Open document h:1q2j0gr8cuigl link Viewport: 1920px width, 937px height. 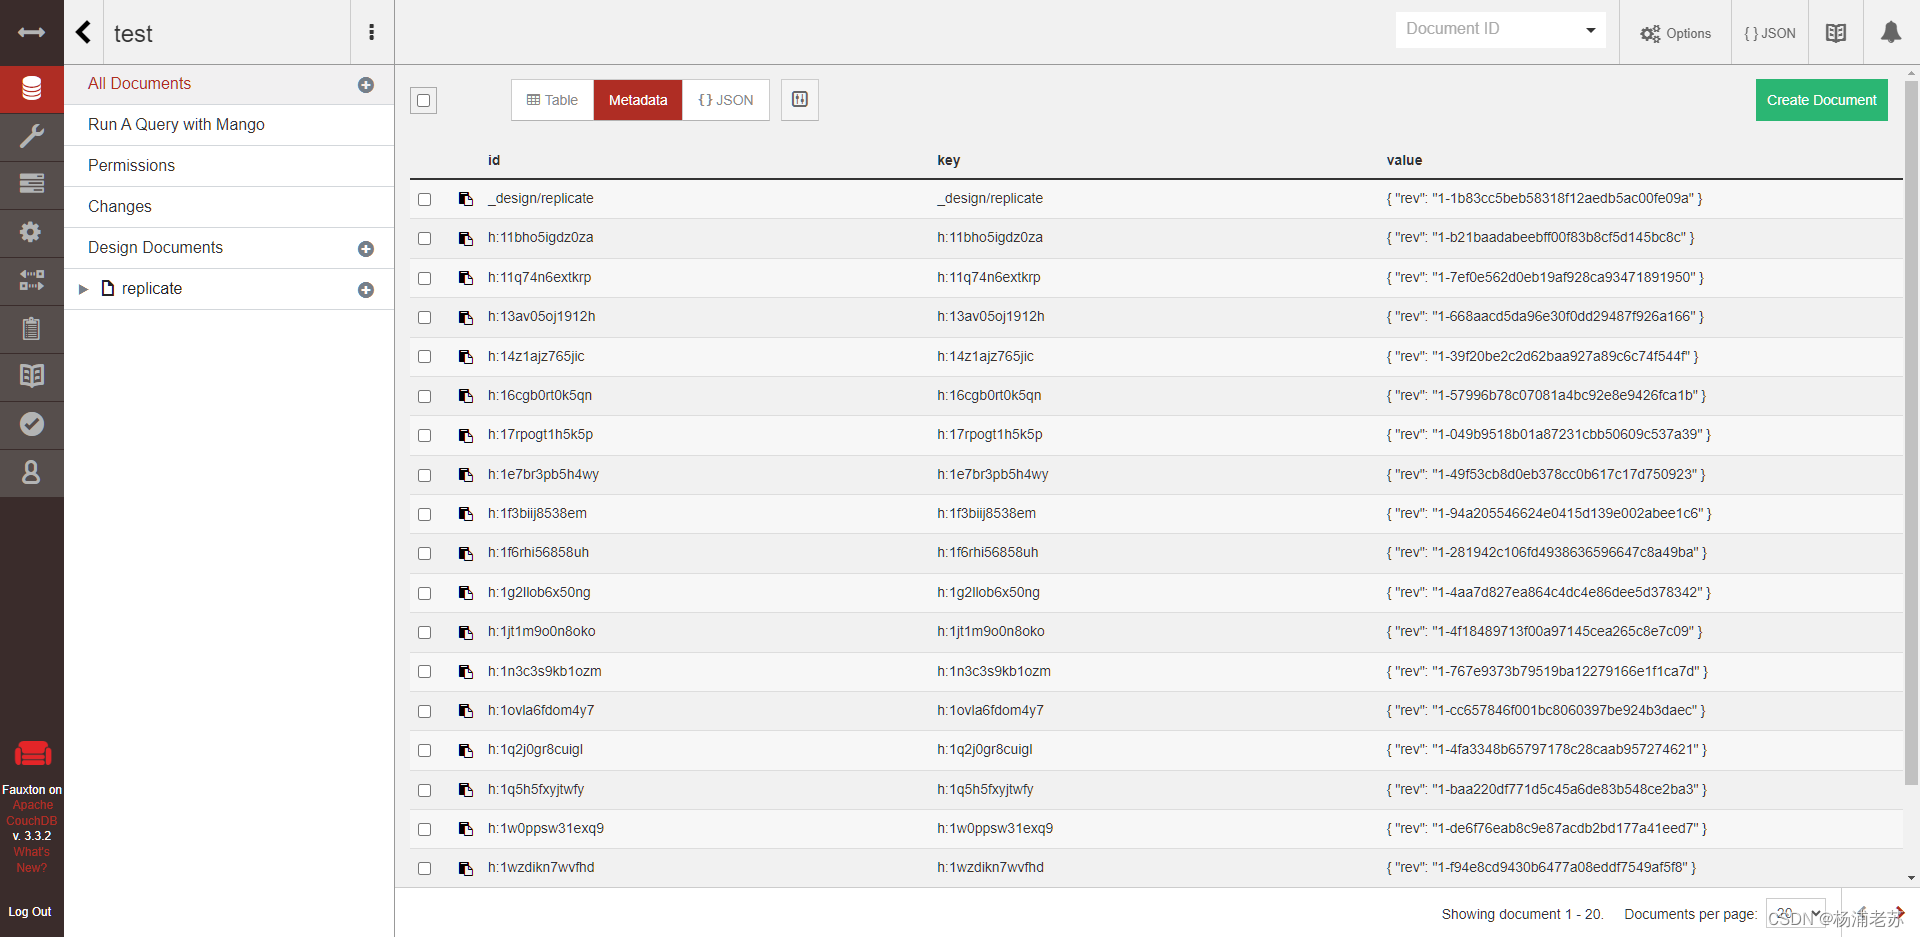pyautogui.click(x=535, y=750)
